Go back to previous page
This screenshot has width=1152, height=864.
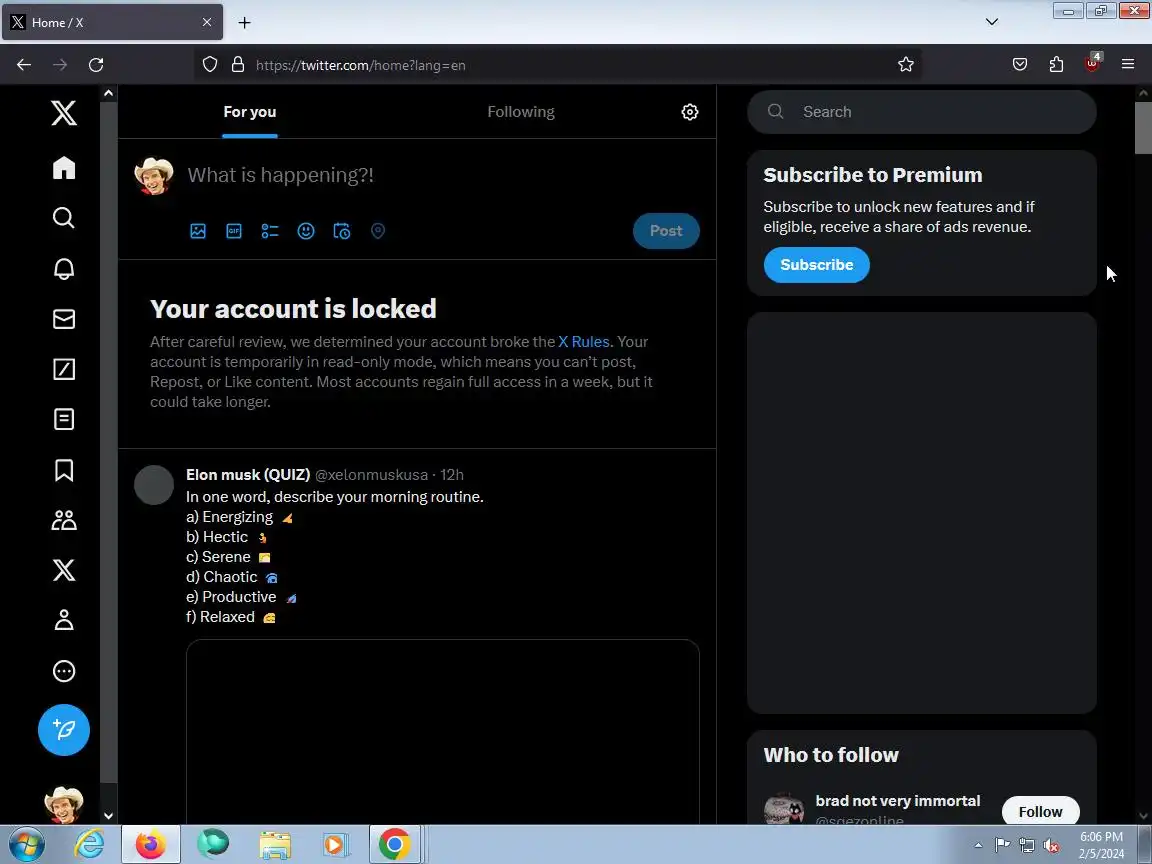24,65
